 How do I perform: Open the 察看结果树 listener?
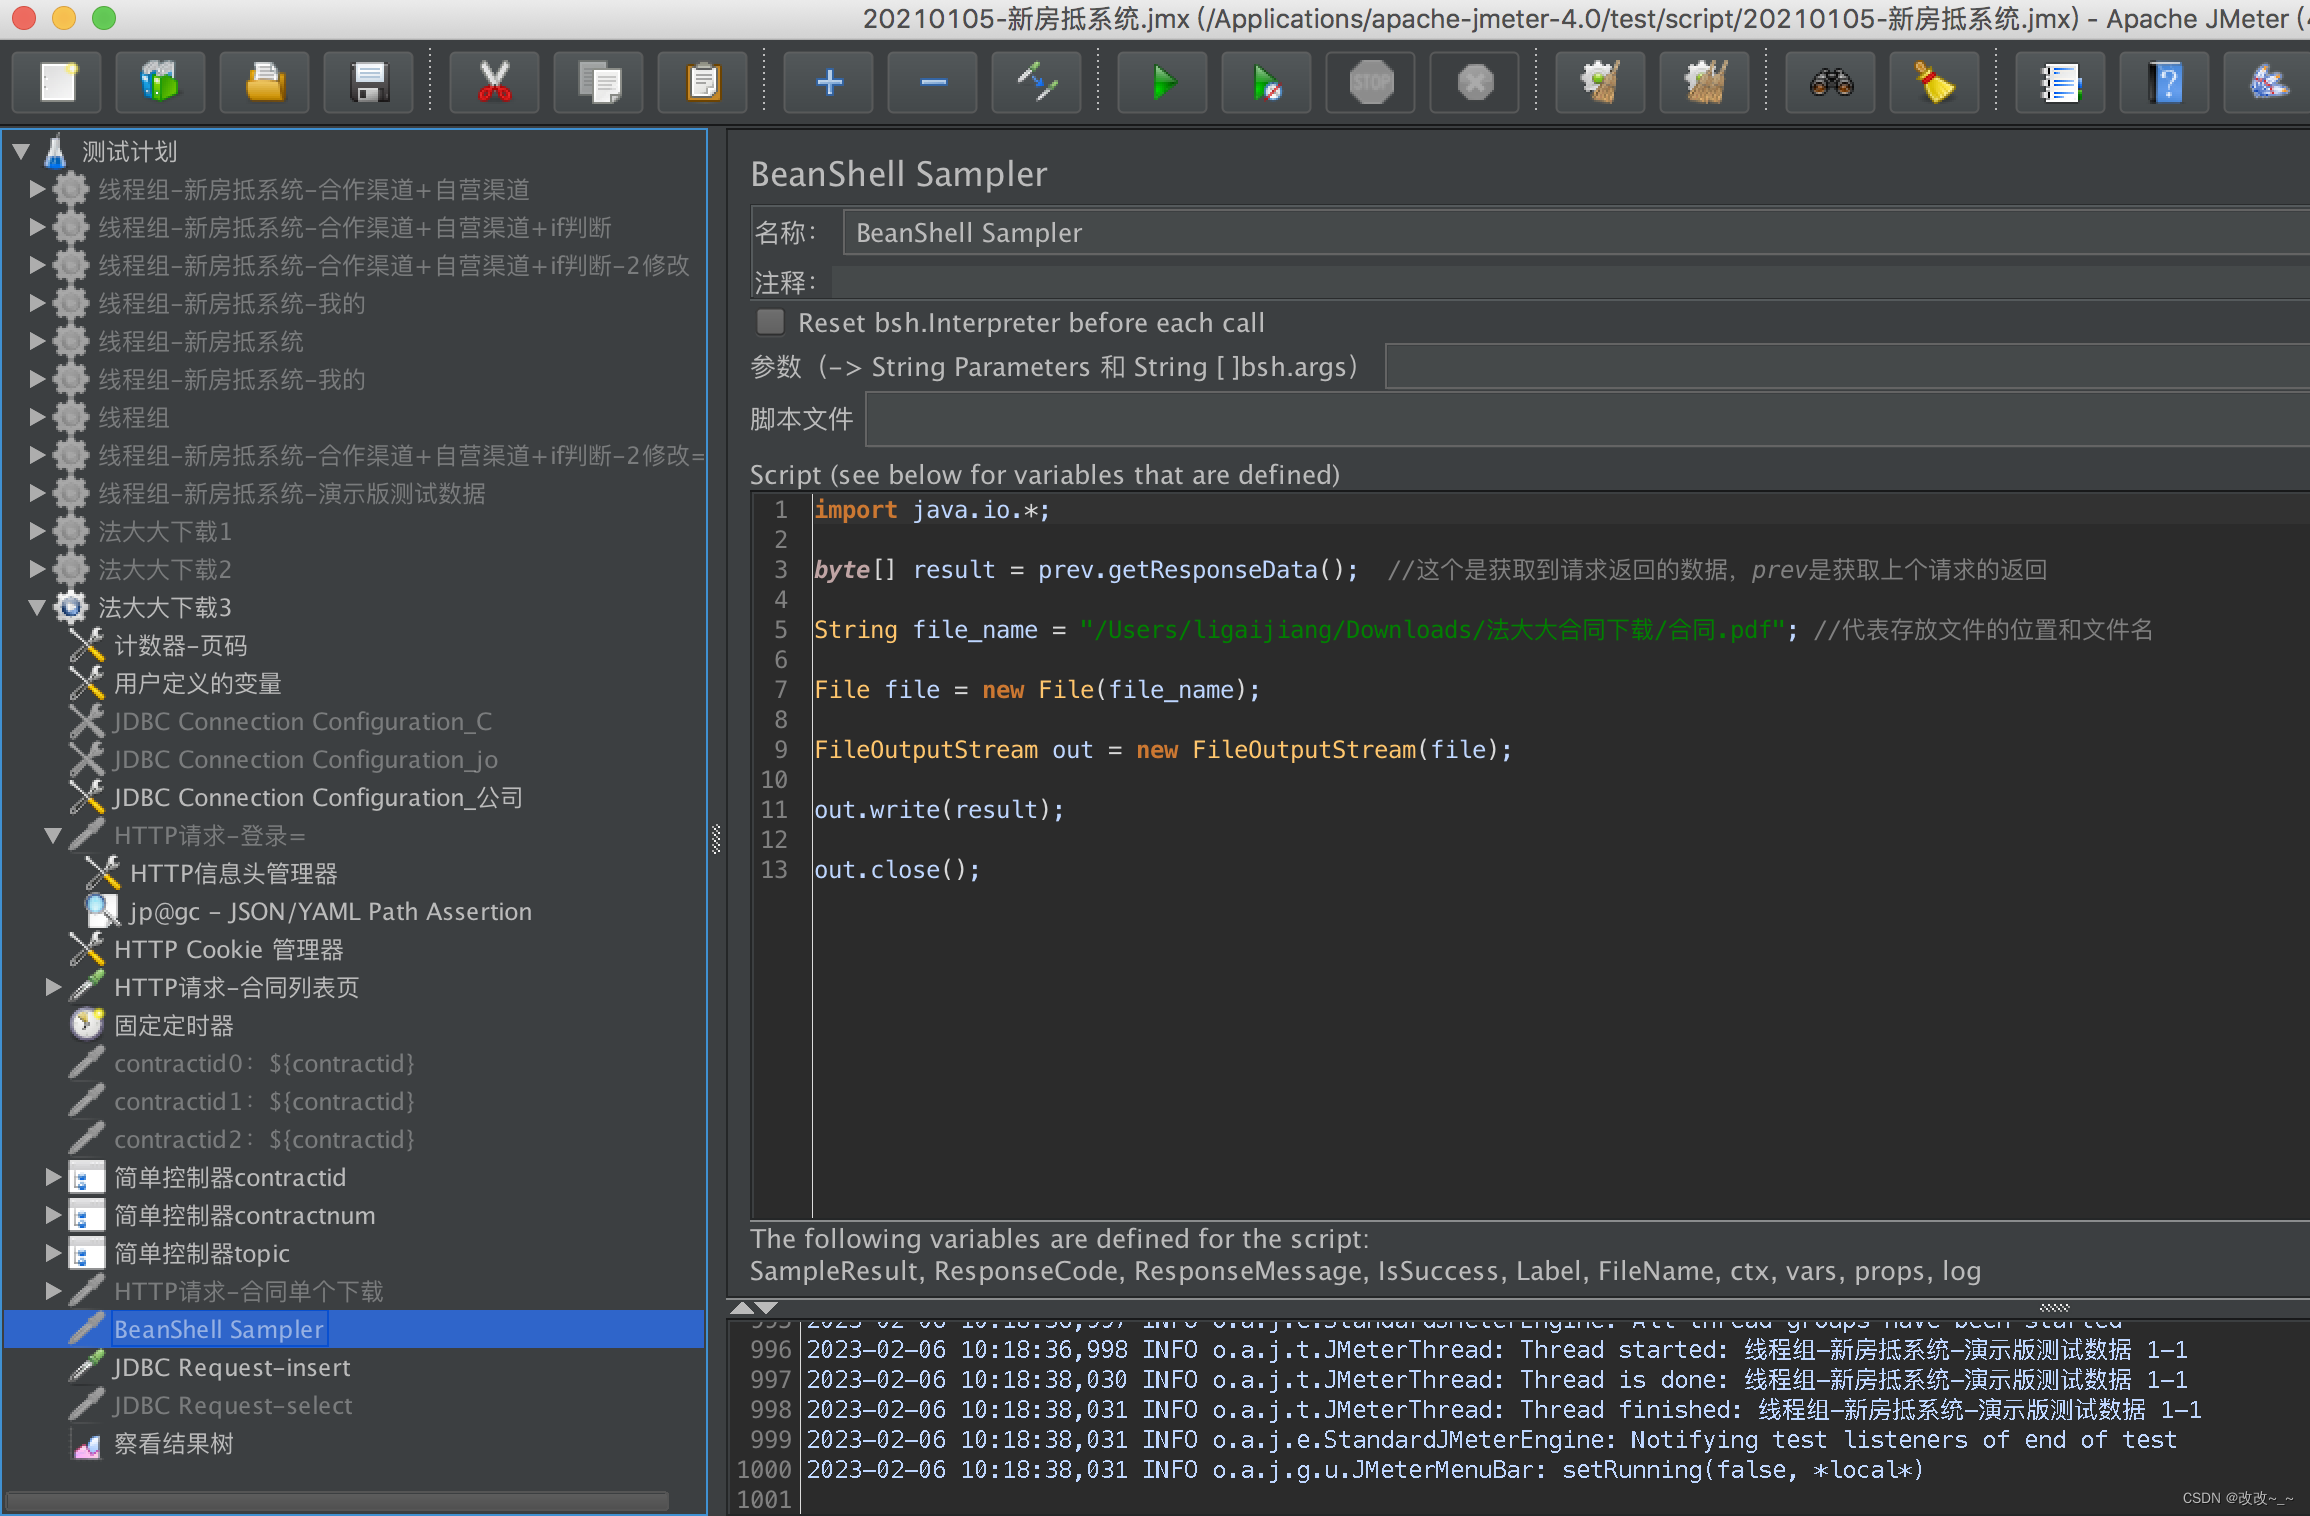174,1443
